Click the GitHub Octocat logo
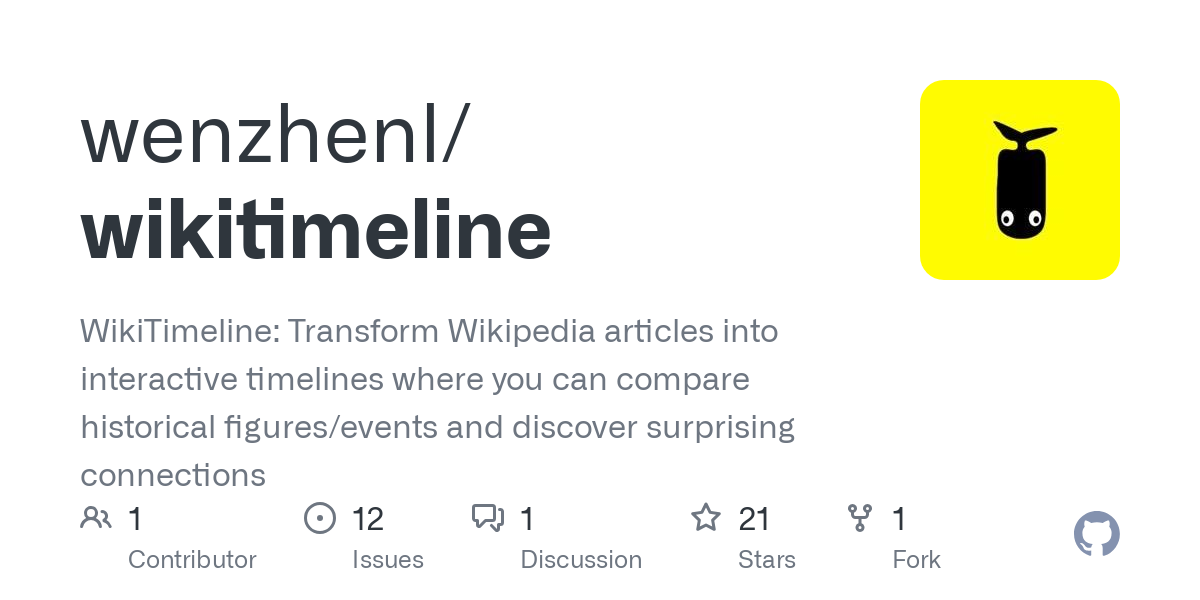Viewport: 1200px width, 600px height. click(1096, 535)
